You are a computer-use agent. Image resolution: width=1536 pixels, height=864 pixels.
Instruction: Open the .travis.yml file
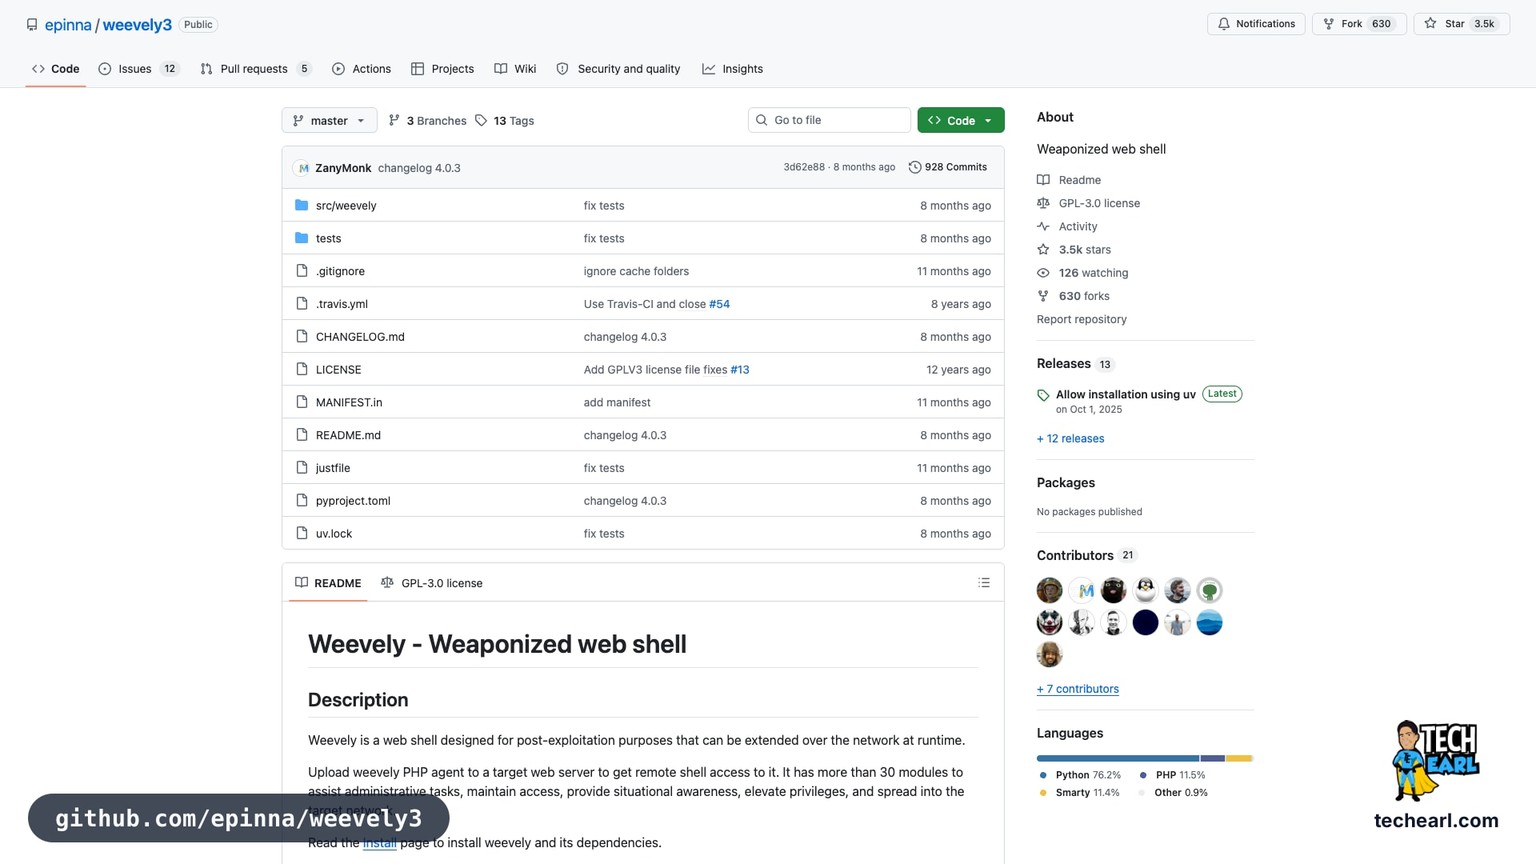click(x=342, y=304)
